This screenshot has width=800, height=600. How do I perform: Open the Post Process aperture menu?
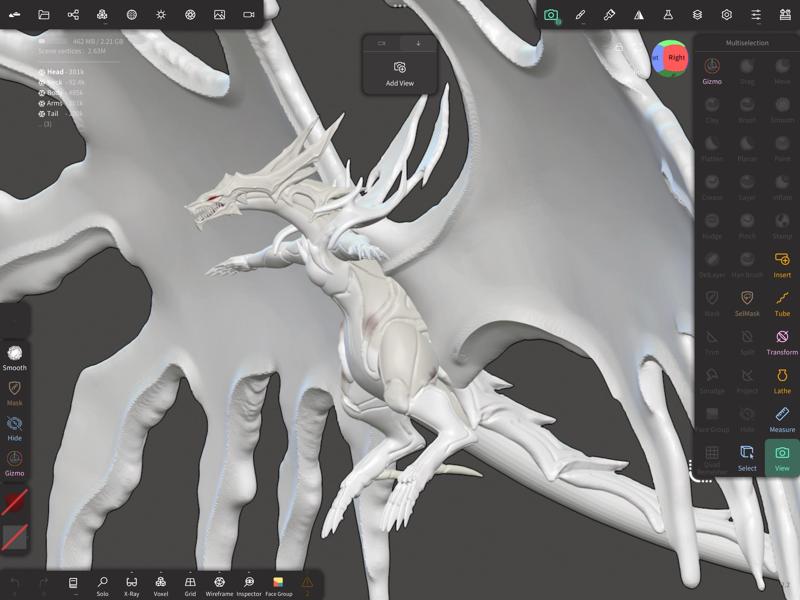tap(190, 15)
